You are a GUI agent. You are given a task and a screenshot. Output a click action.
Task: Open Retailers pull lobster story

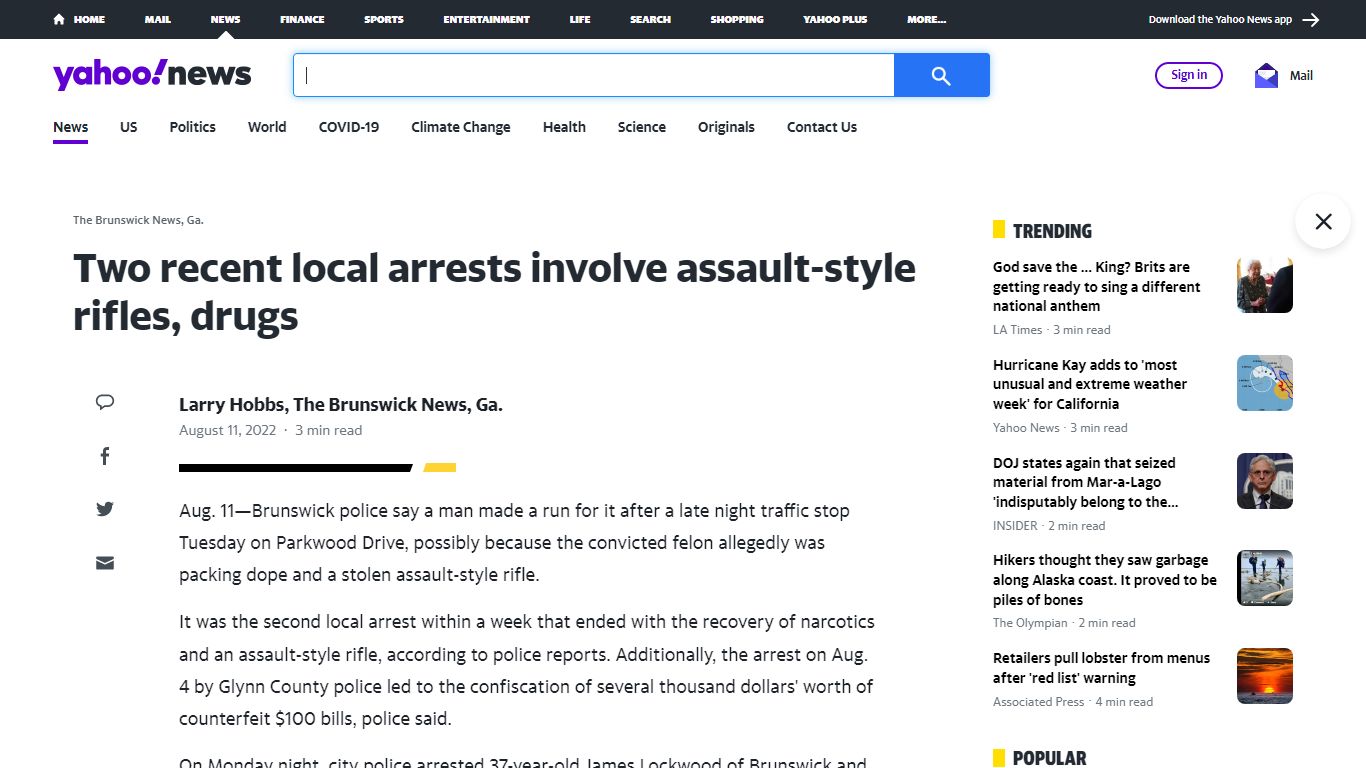[1101, 668]
